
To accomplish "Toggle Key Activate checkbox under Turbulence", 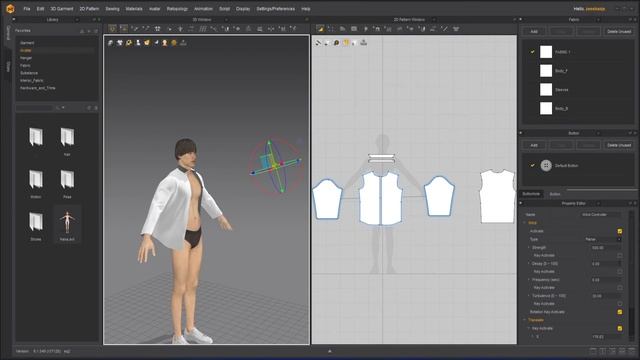I will coord(620,304).
